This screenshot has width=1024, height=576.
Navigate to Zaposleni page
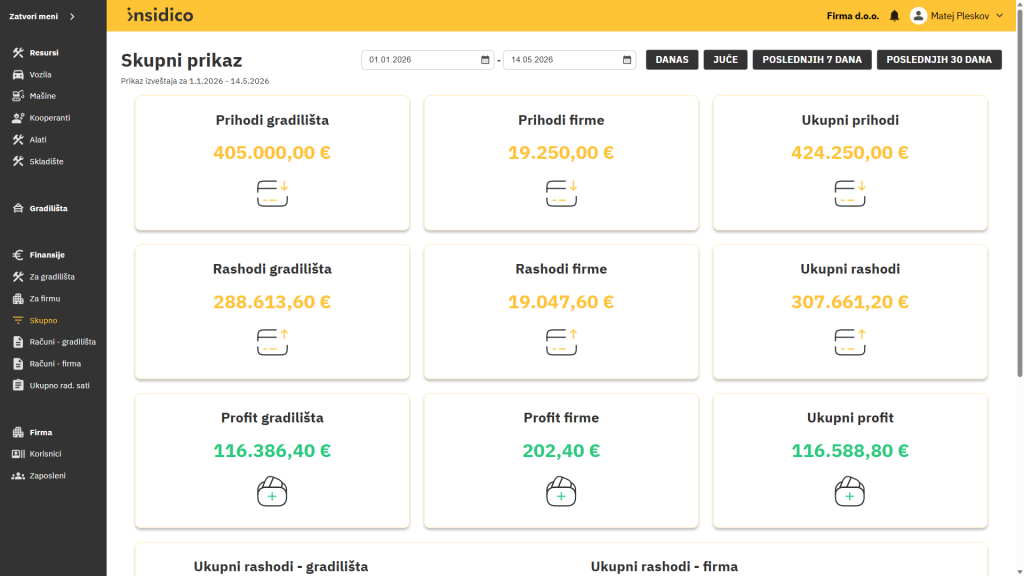point(47,476)
